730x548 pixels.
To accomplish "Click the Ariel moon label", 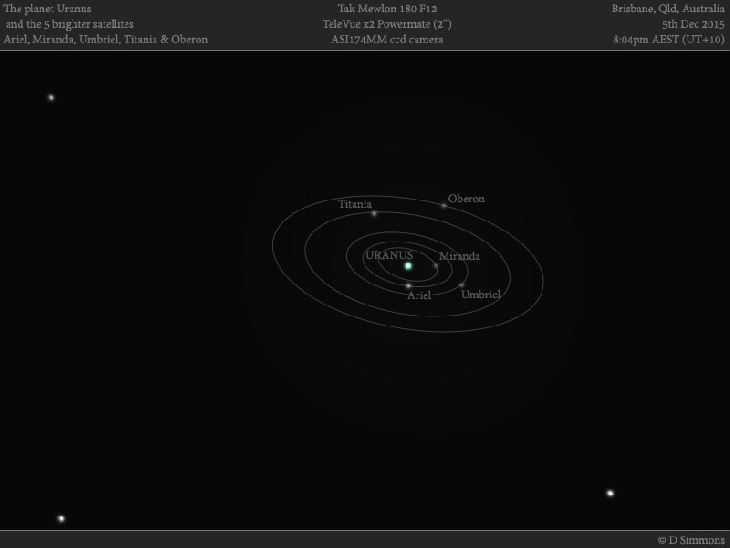I will coord(419,296).
